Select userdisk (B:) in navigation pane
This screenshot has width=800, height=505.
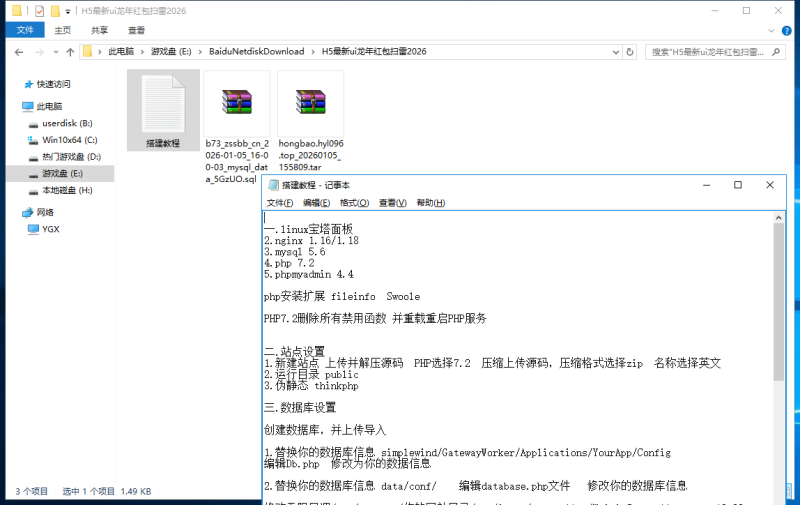point(67,123)
